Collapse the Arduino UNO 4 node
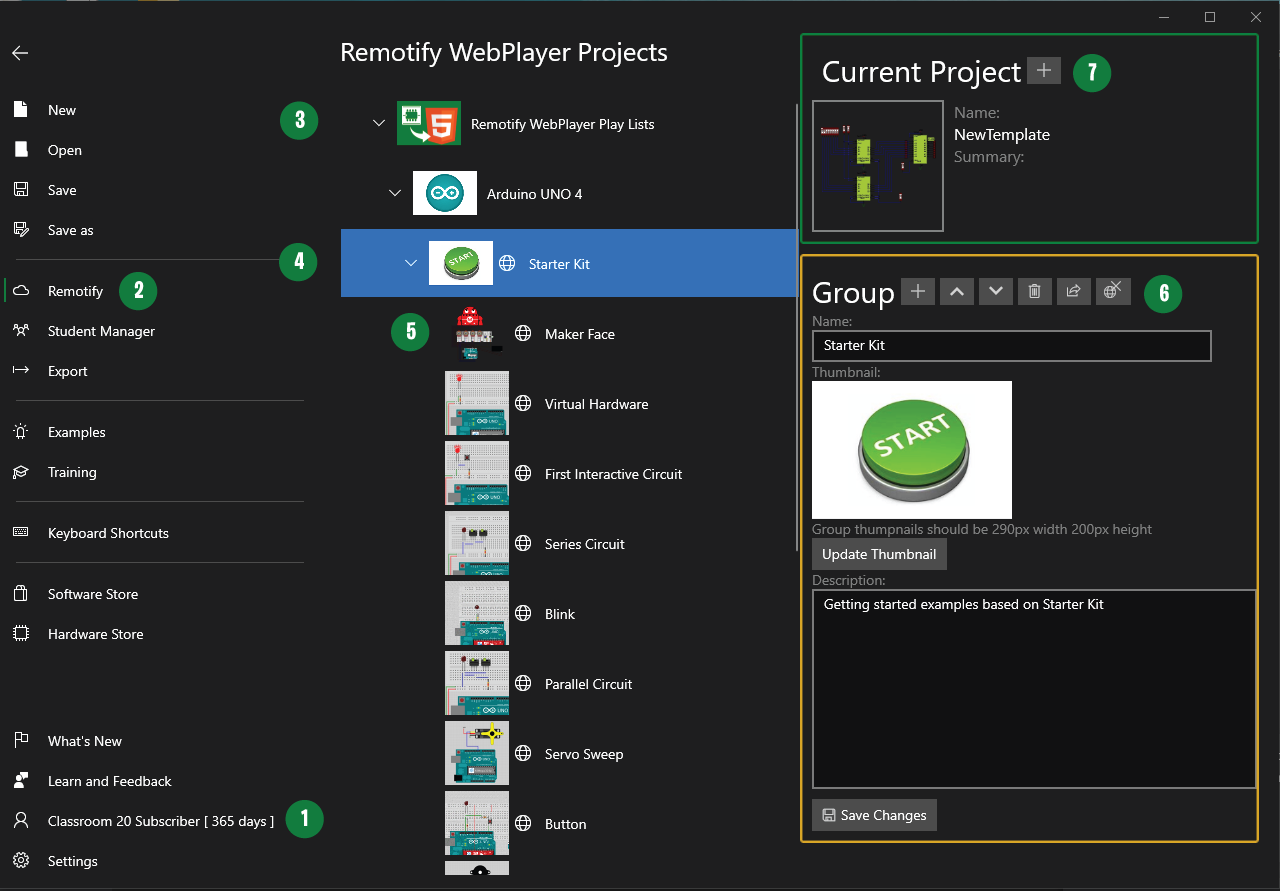The image size is (1280, 892). (x=394, y=194)
